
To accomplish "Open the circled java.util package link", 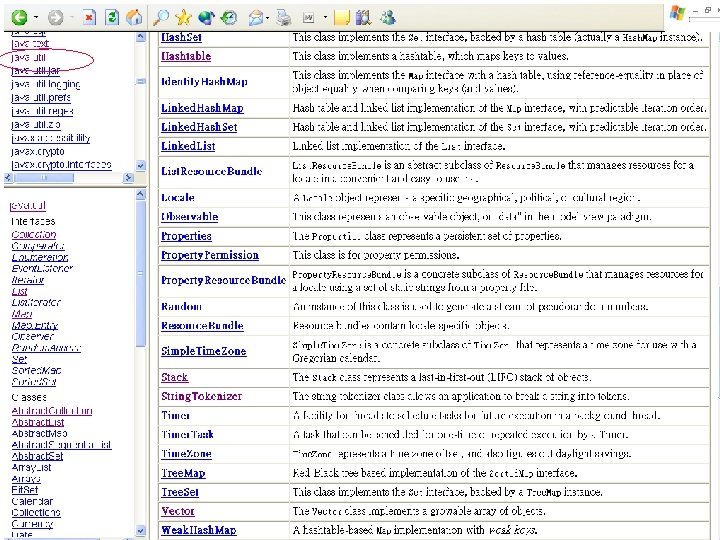I will 28,57.
